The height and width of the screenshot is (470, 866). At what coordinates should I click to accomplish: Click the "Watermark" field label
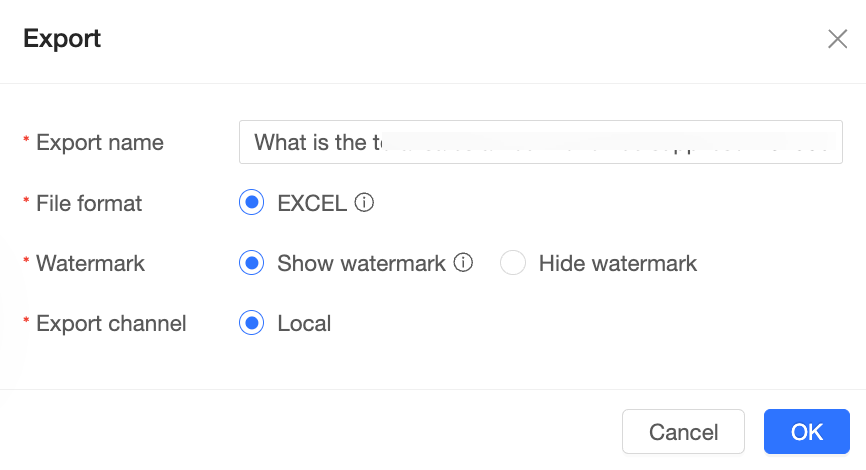pyautogui.click(x=90, y=264)
